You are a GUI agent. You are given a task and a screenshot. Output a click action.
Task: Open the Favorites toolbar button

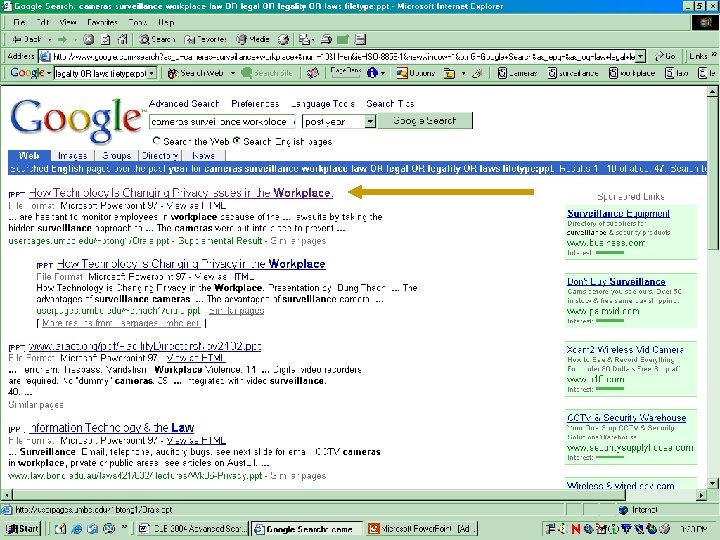point(205,39)
